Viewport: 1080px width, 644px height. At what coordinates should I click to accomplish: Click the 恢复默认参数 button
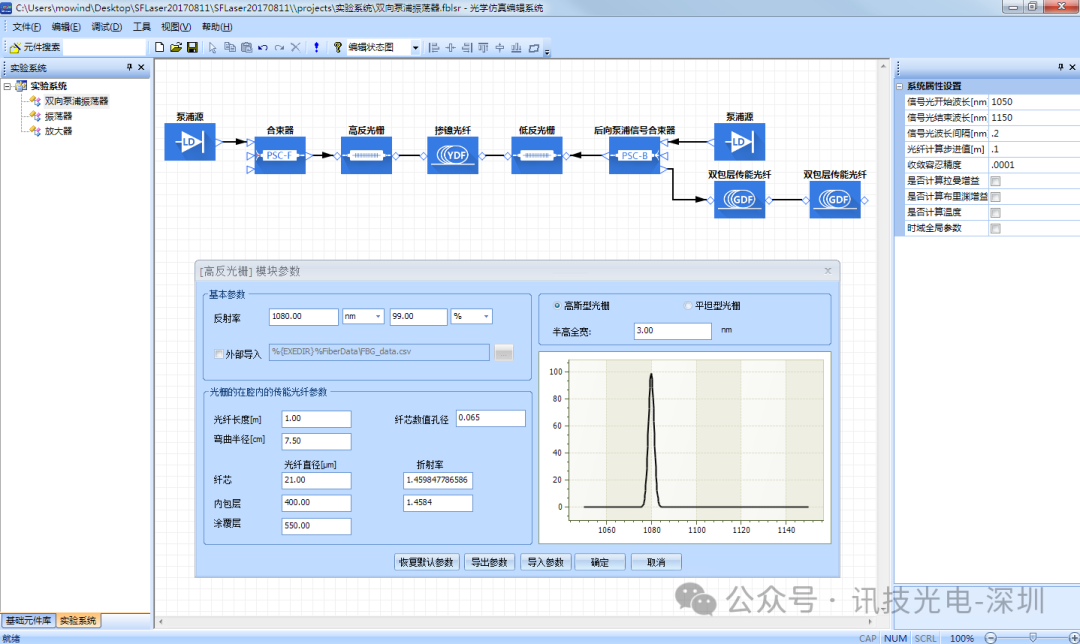click(426, 562)
